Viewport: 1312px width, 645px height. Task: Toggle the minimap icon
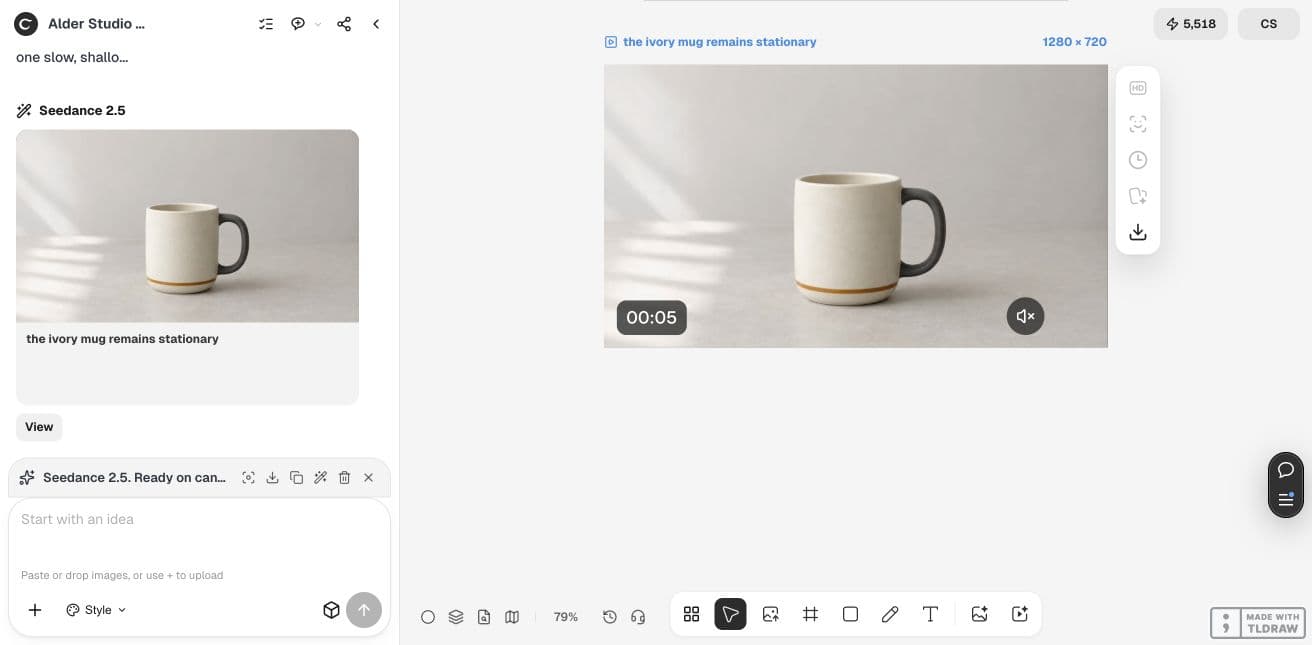512,617
